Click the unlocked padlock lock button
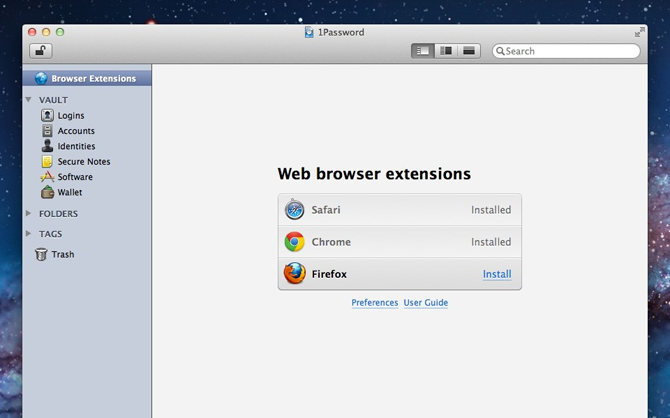670x418 pixels. [41, 51]
